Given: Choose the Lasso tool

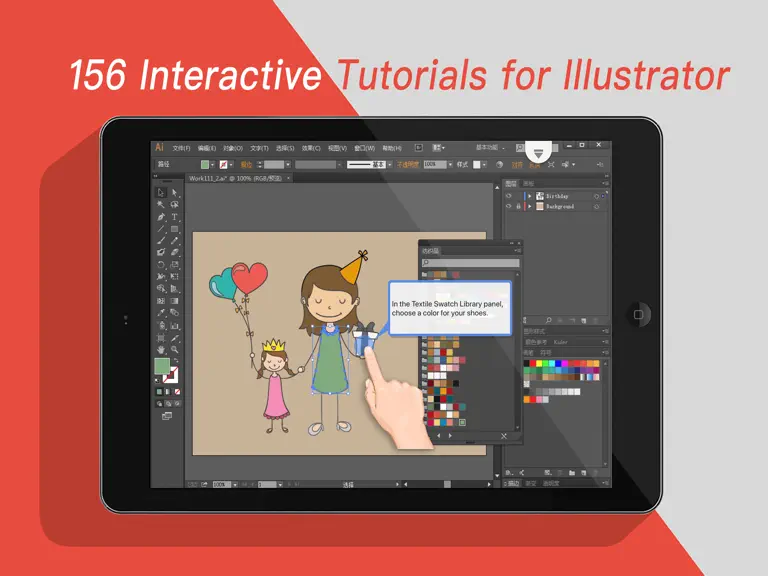Looking at the screenshot, I should [174, 205].
